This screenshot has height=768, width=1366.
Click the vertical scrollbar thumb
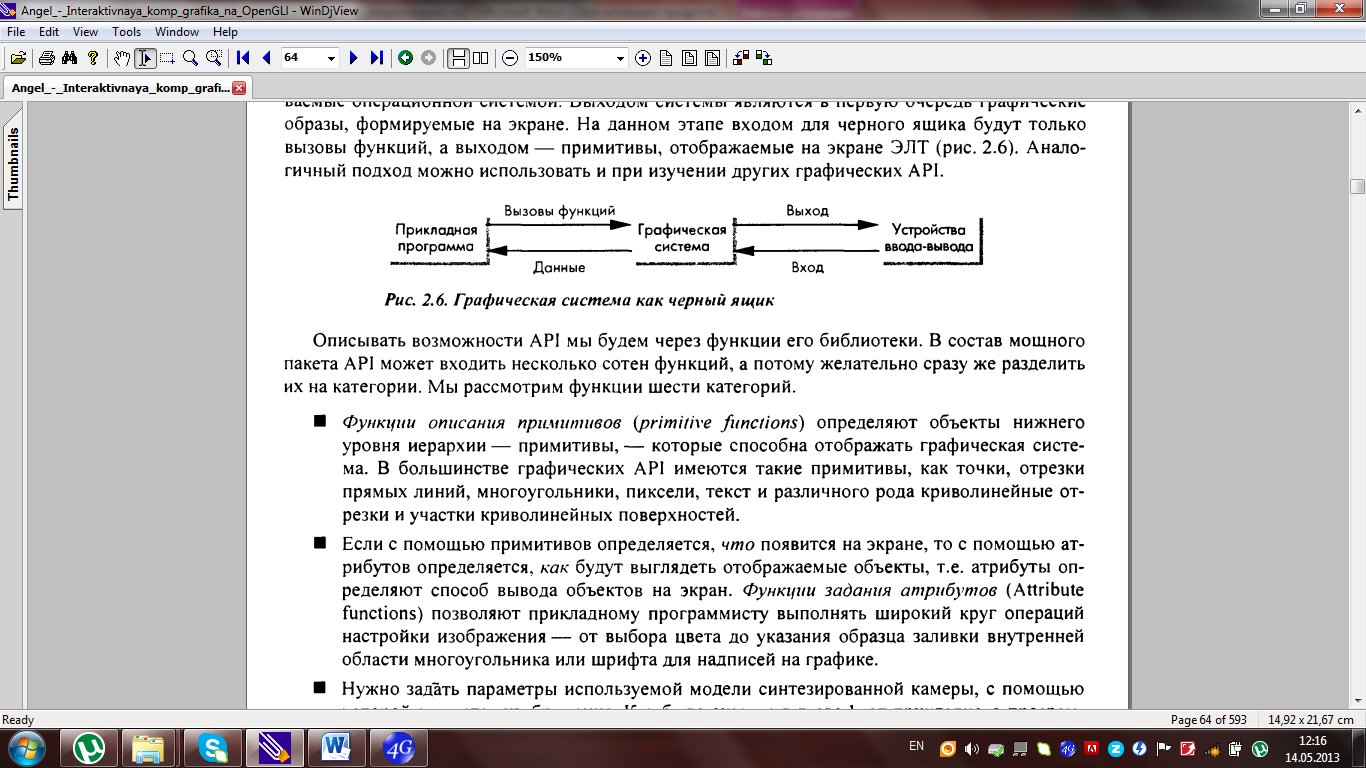pyautogui.click(x=1357, y=186)
